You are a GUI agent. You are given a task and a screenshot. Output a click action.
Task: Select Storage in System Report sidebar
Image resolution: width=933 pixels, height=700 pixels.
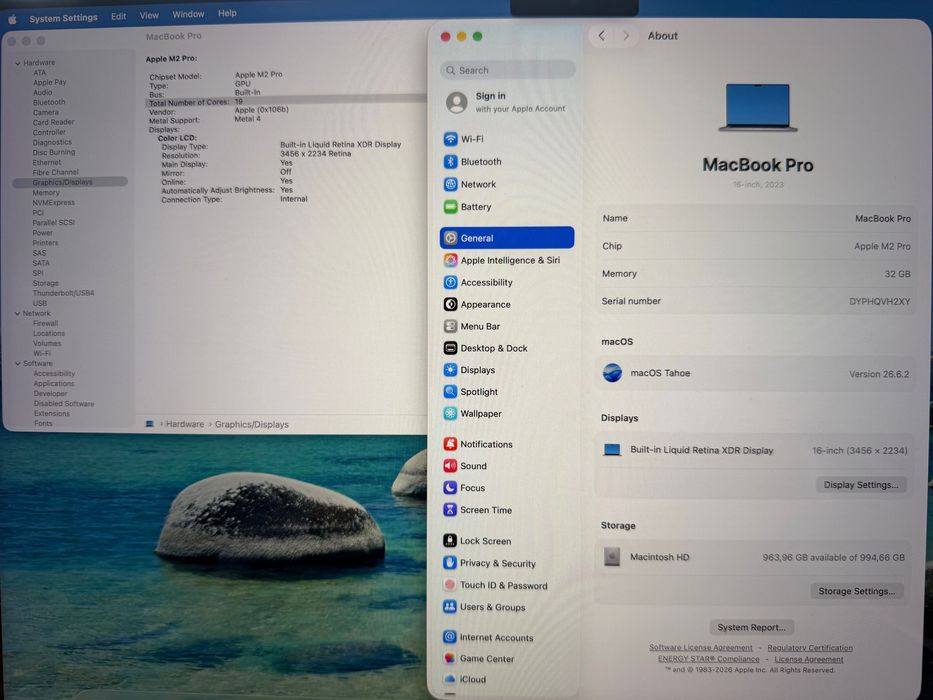tap(45, 283)
